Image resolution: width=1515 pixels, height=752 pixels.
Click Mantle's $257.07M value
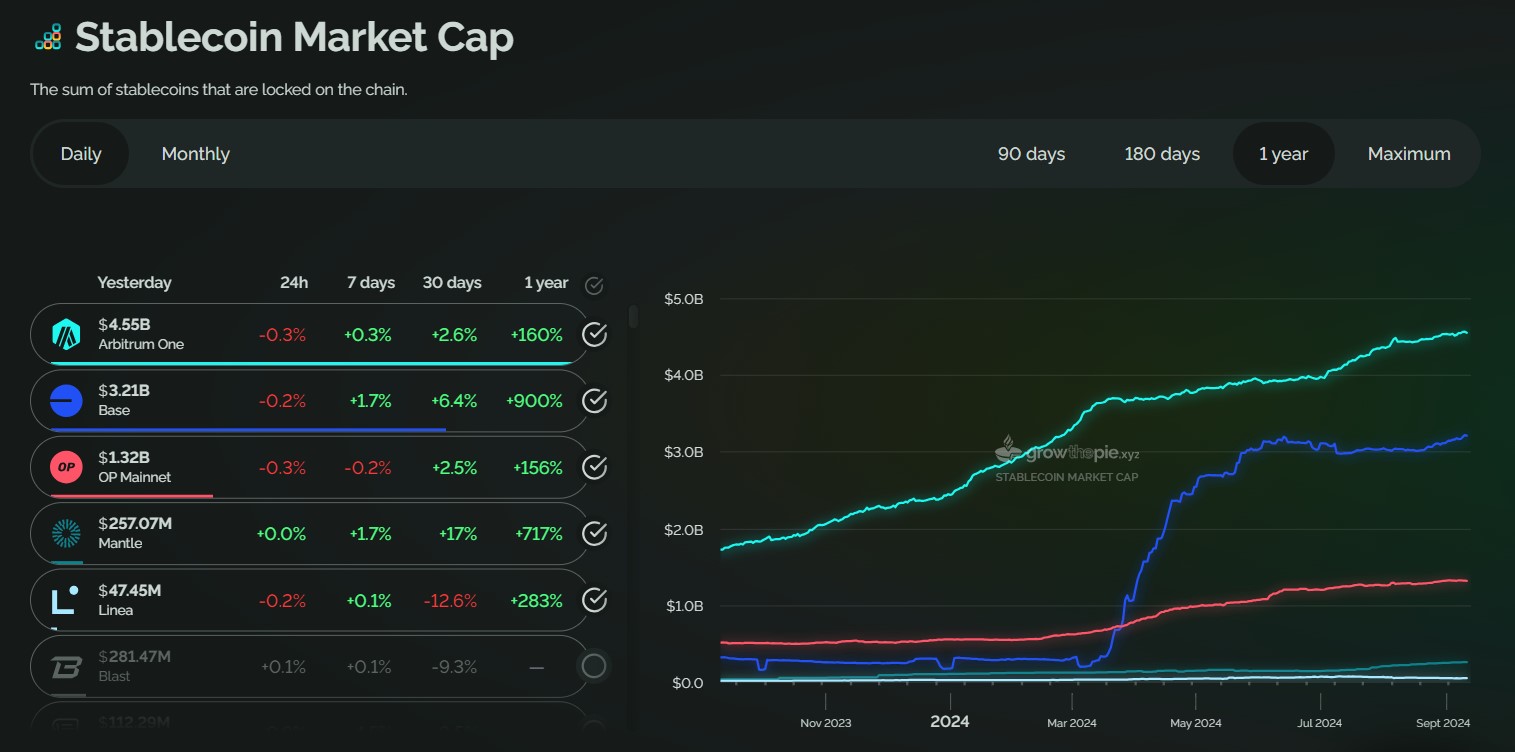(x=135, y=524)
